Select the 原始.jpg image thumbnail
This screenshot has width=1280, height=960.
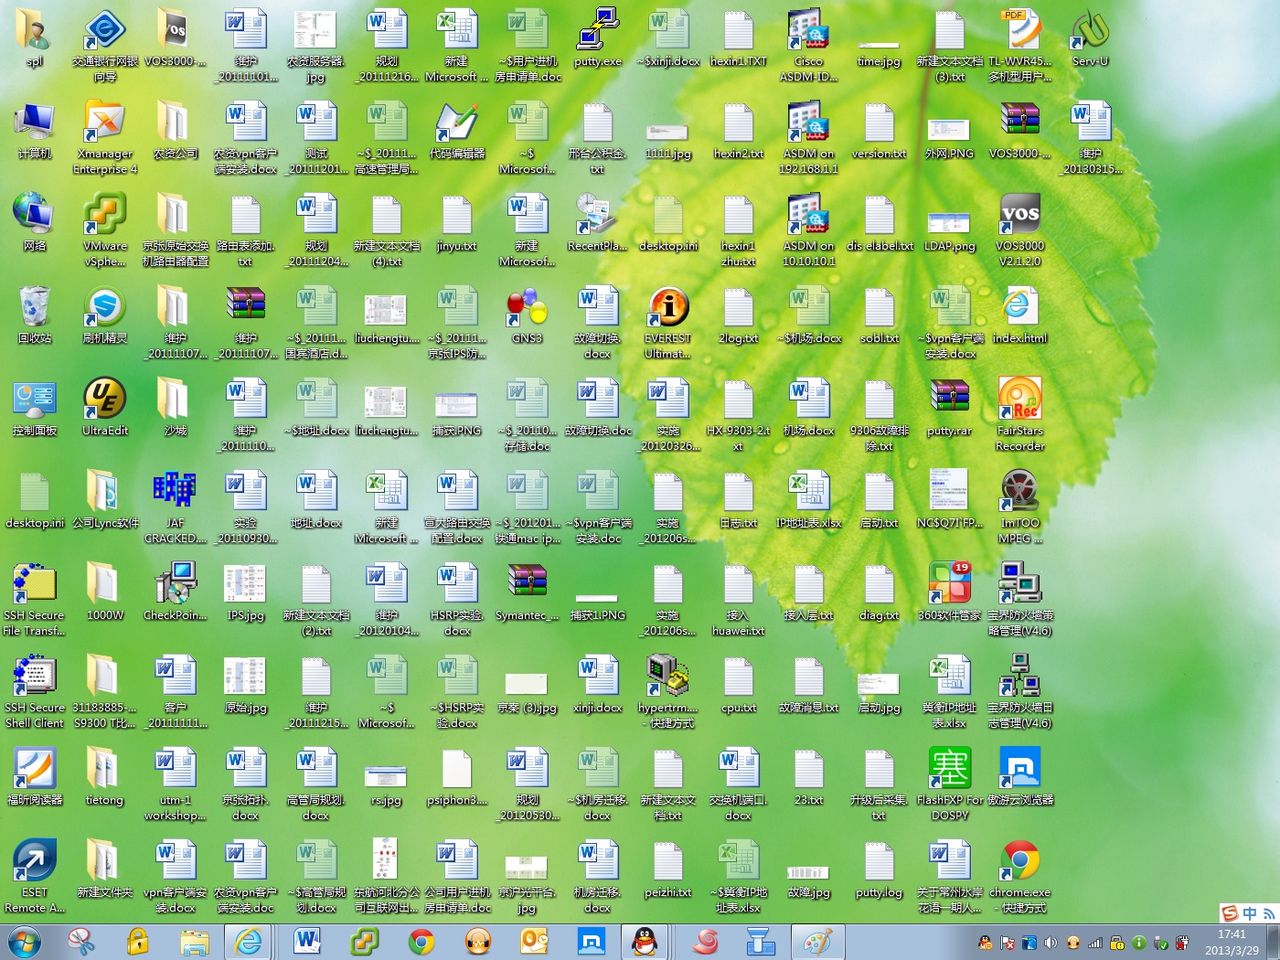tap(245, 685)
